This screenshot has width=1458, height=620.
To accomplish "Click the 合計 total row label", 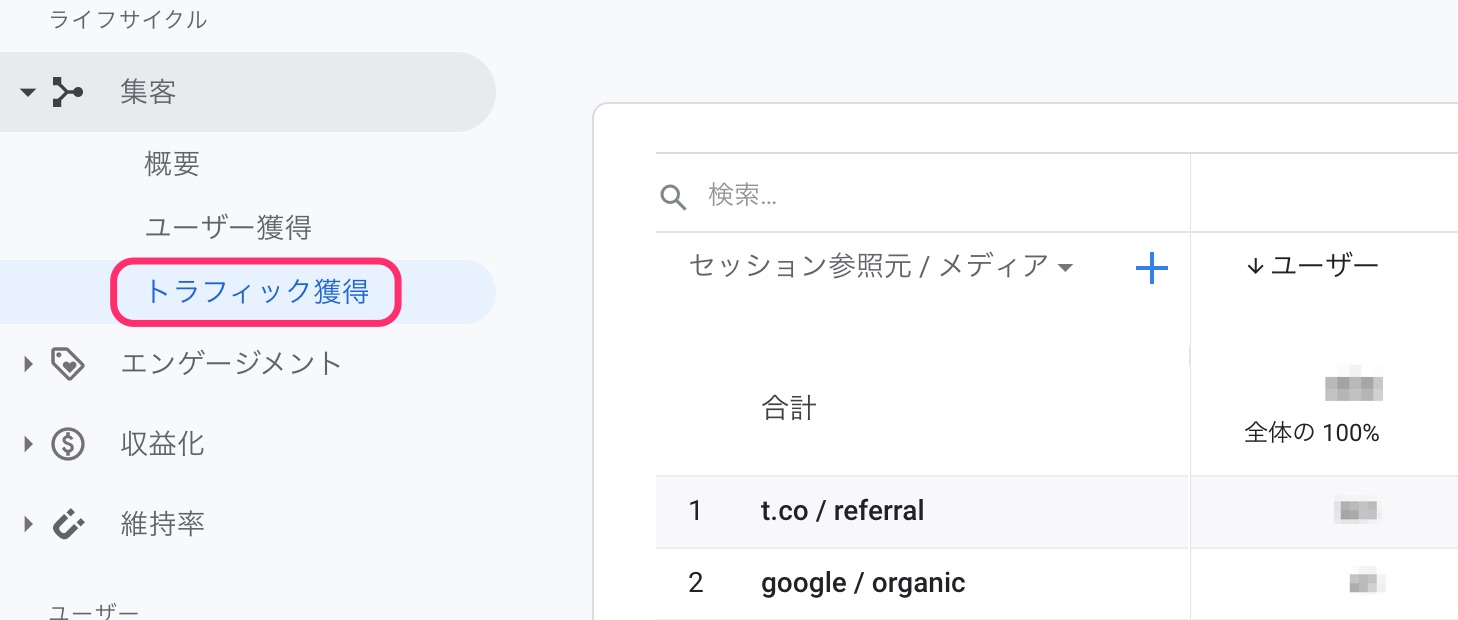I will (789, 408).
